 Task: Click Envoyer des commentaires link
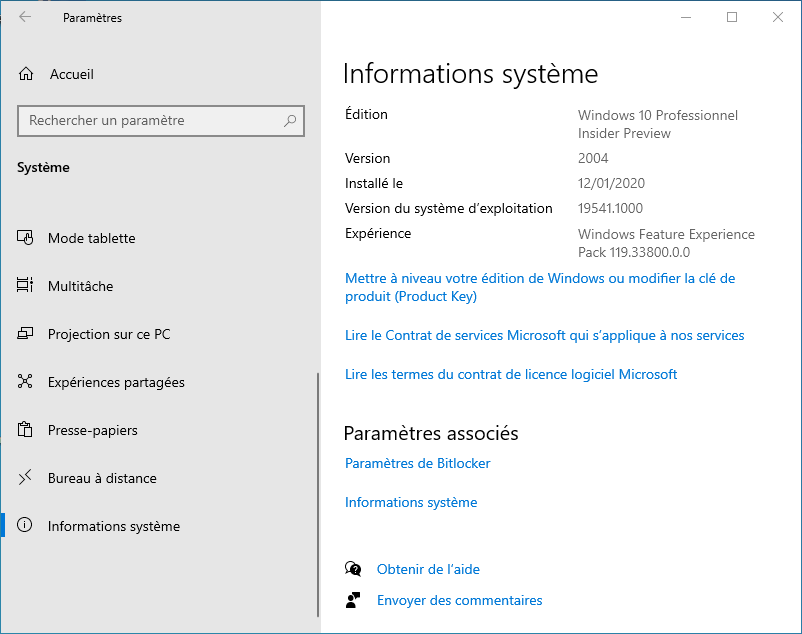459,600
